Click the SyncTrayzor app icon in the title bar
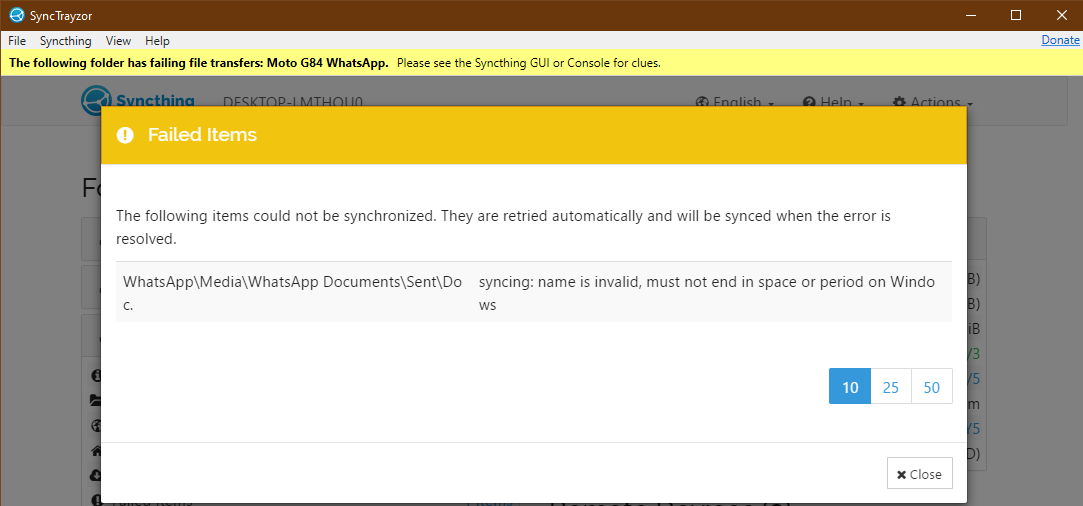The width and height of the screenshot is (1083, 506). pos(17,15)
